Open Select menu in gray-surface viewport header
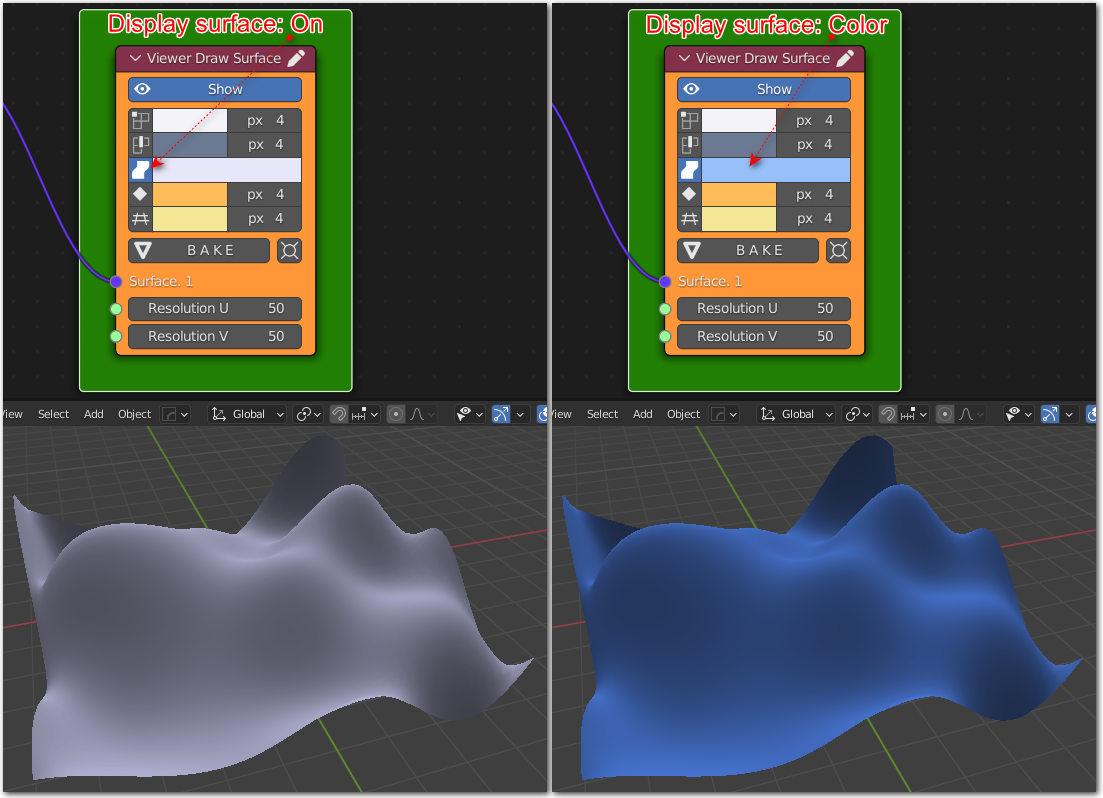1103x798 pixels. click(x=53, y=414)
